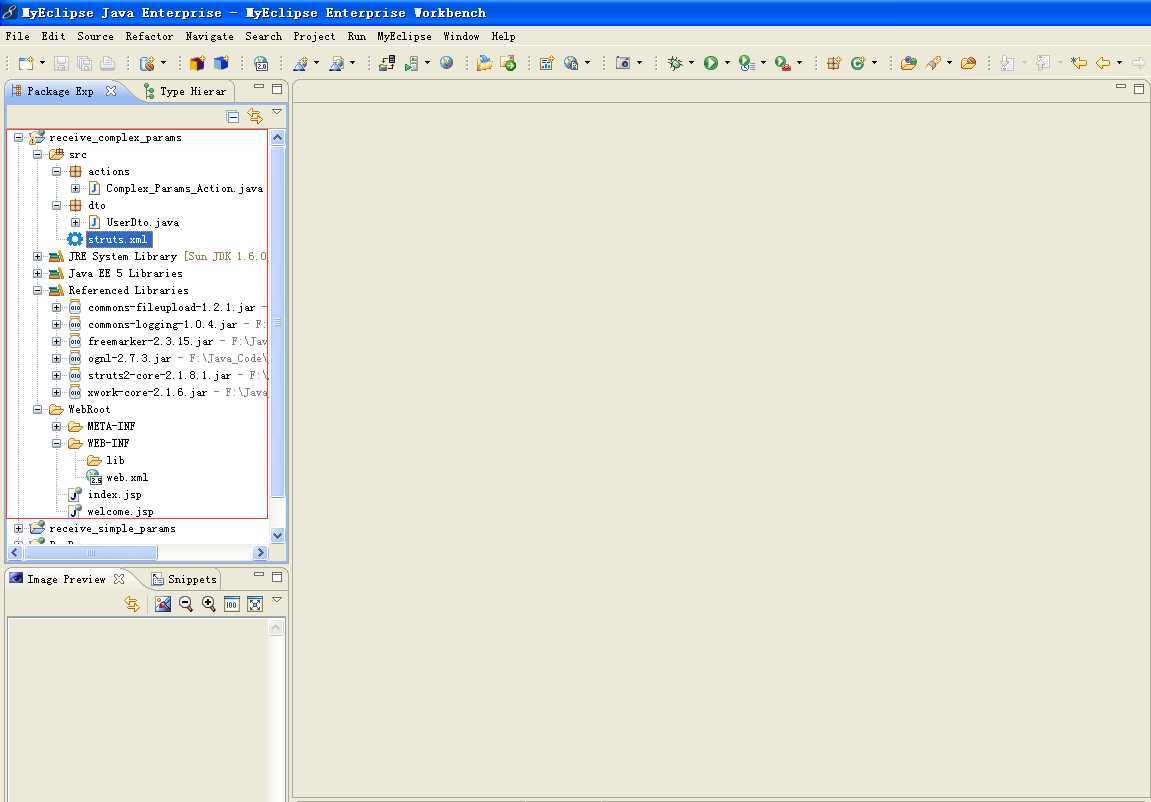The image size is (1151, 802).
Task: Collapse the receive_complex_params project node
Action: click(x=18, y=137)
